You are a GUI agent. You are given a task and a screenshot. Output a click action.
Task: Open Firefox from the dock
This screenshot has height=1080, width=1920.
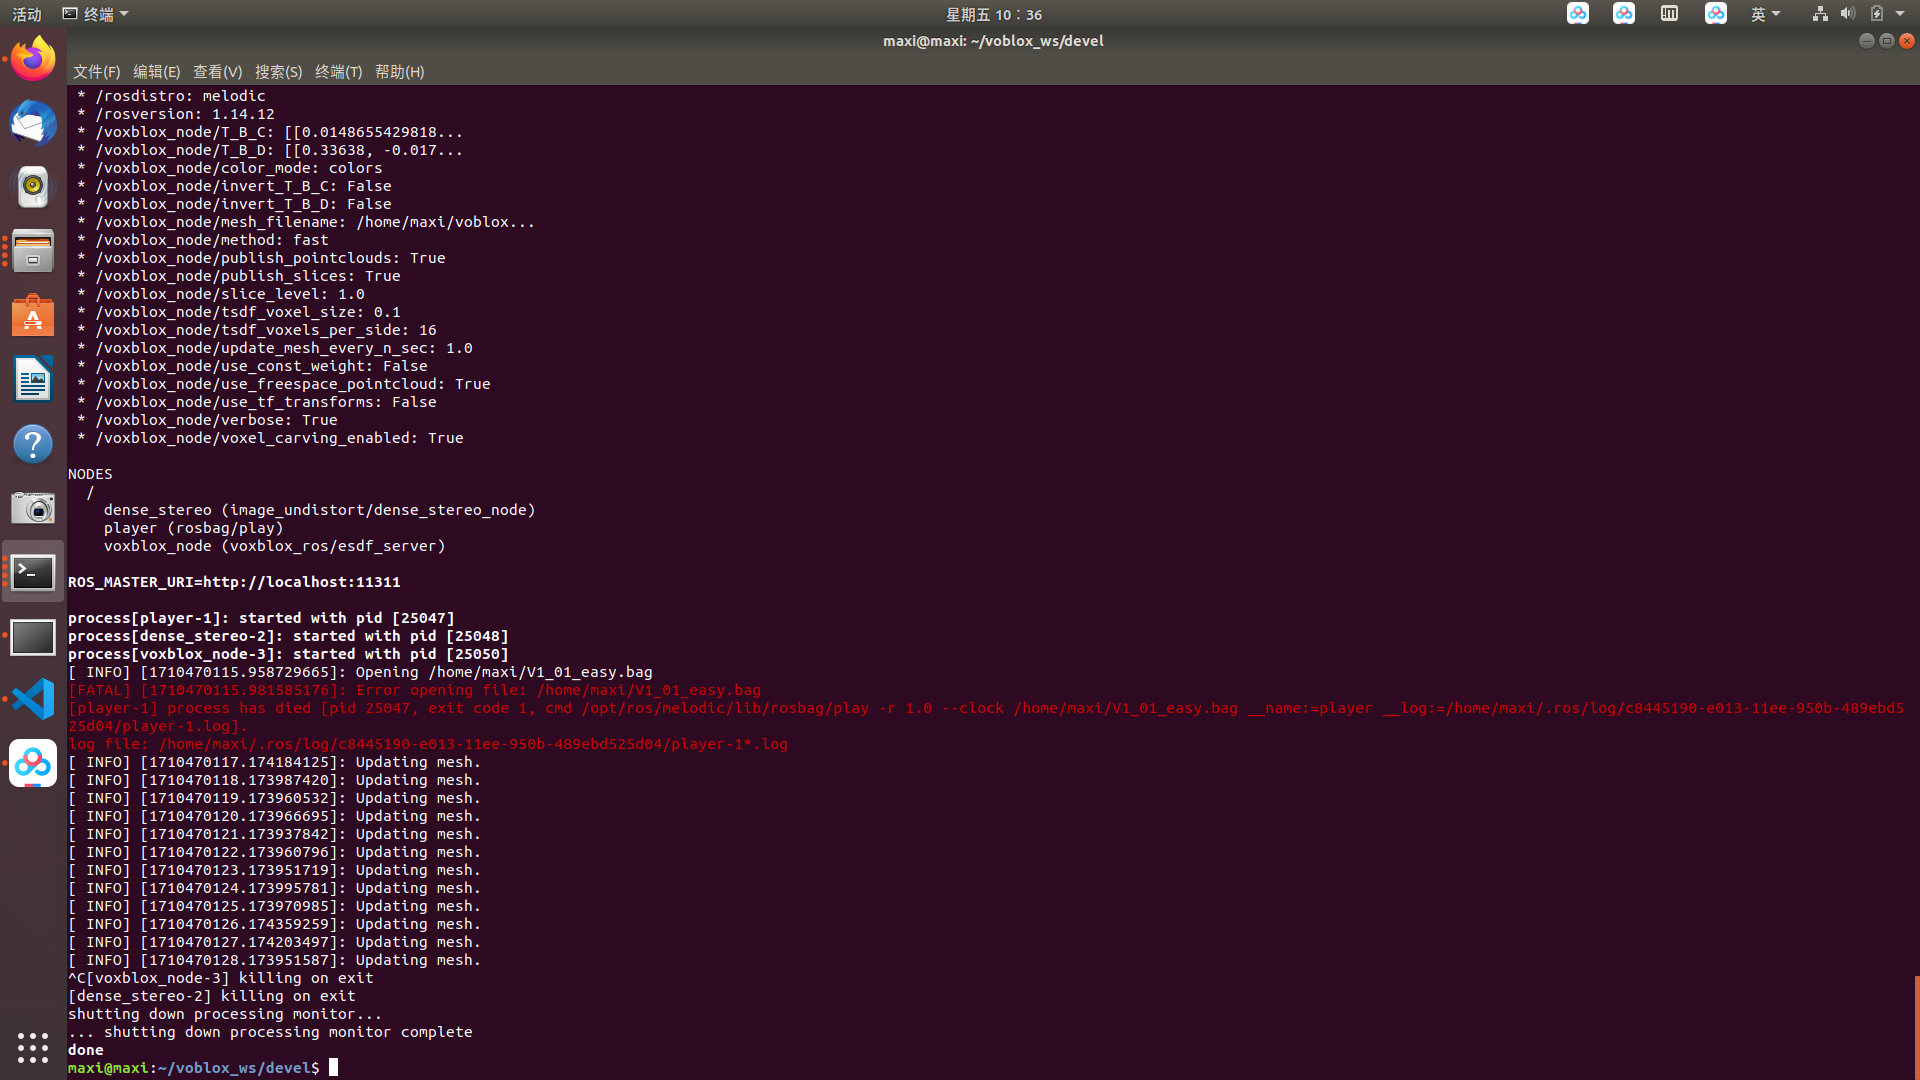[x=33, y=59]
